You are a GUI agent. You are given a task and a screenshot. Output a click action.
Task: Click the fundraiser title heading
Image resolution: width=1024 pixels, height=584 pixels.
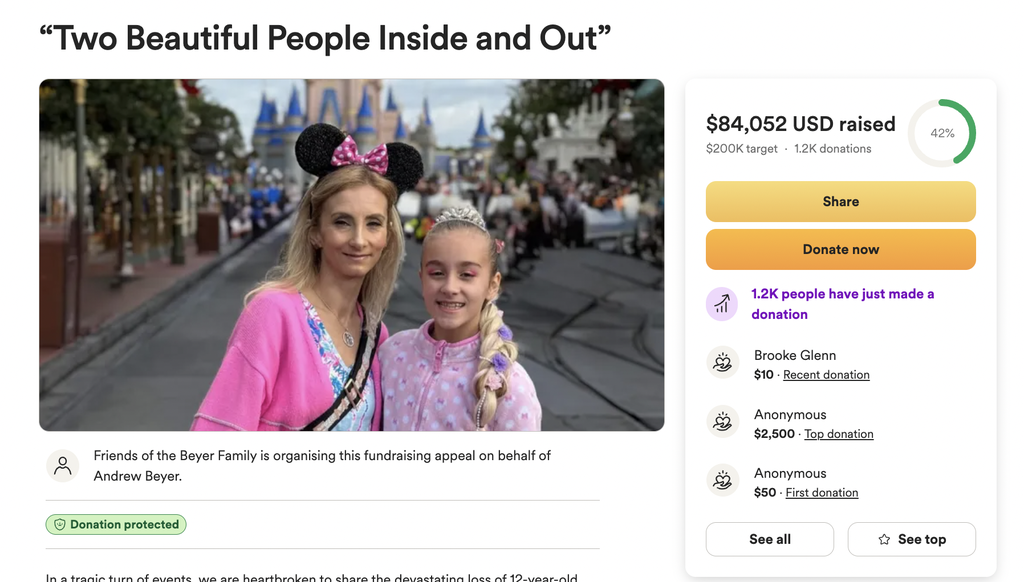[325, 38]
